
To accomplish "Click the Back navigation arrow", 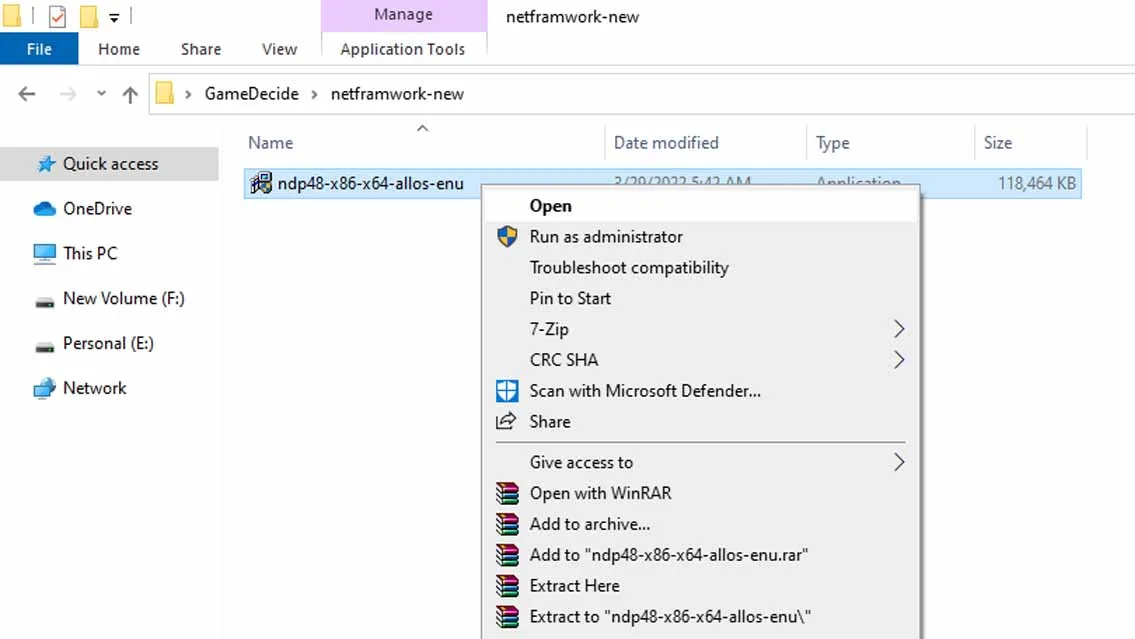I will tap(27, 94).
